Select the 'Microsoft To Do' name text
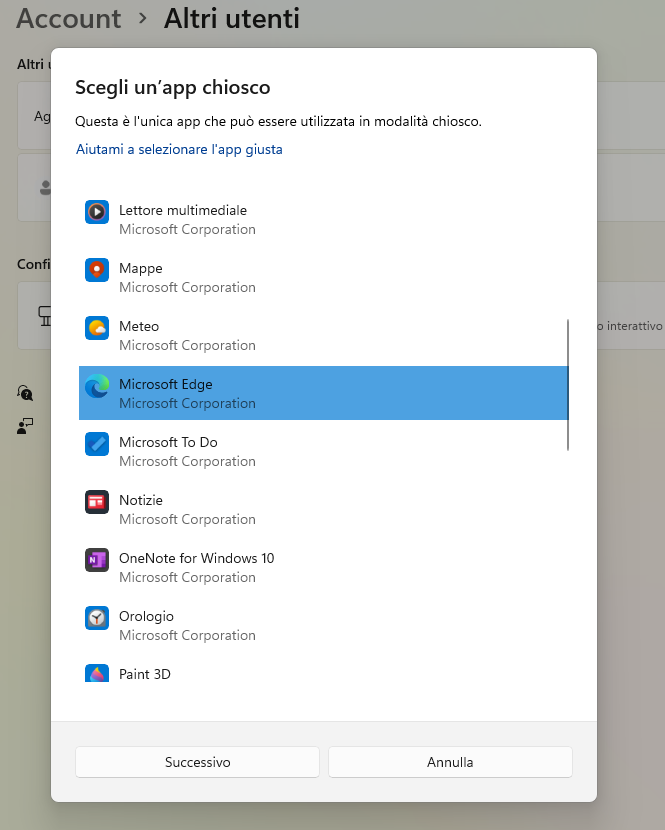665x830 pixels. (x=168, y=442)
